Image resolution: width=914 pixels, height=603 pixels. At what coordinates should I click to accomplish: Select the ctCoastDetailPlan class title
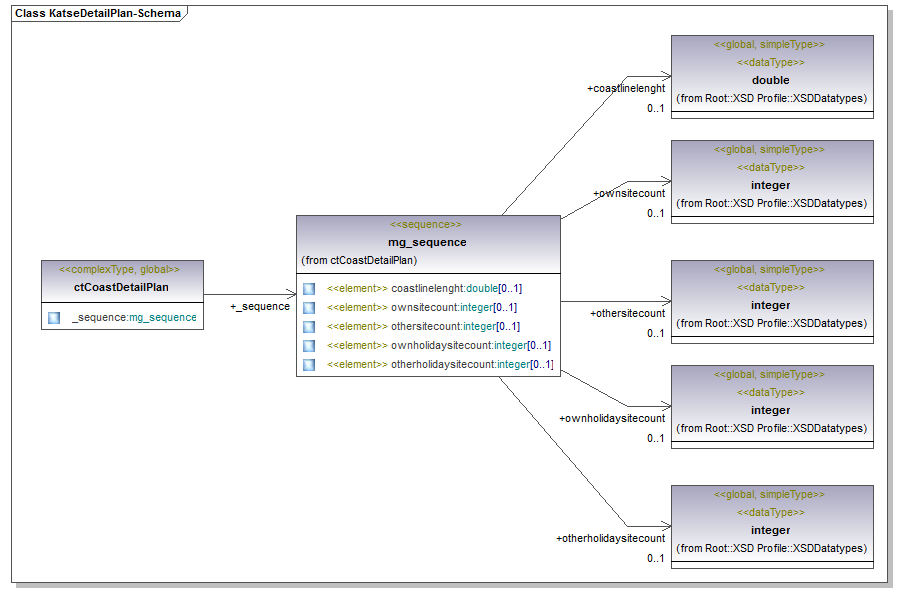(x=121, y=287)
